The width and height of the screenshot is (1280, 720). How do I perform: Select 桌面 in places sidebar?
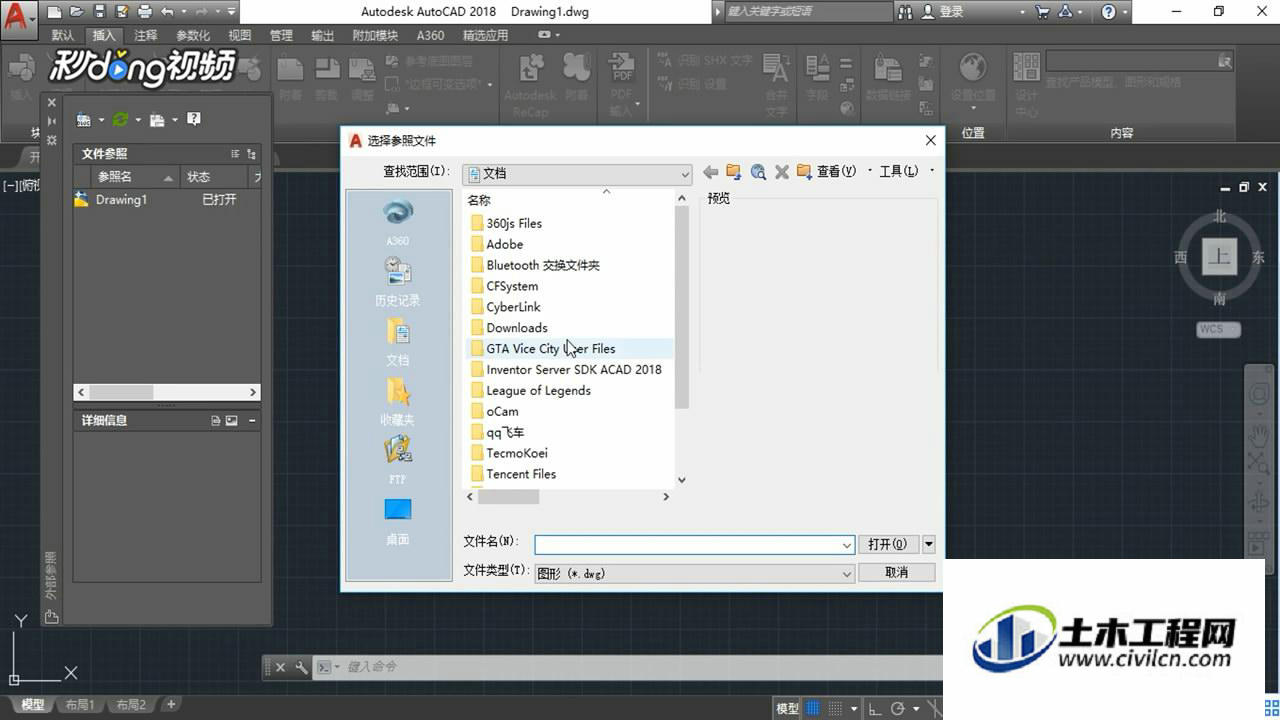pos(397,521)
